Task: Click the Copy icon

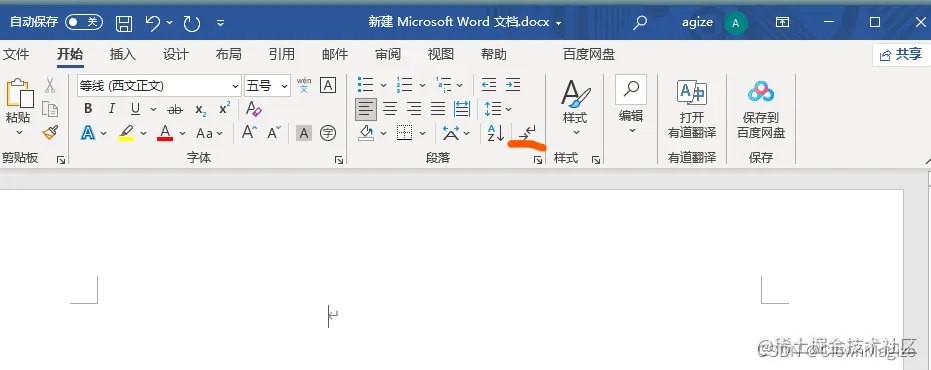Action: pos(50,109)
